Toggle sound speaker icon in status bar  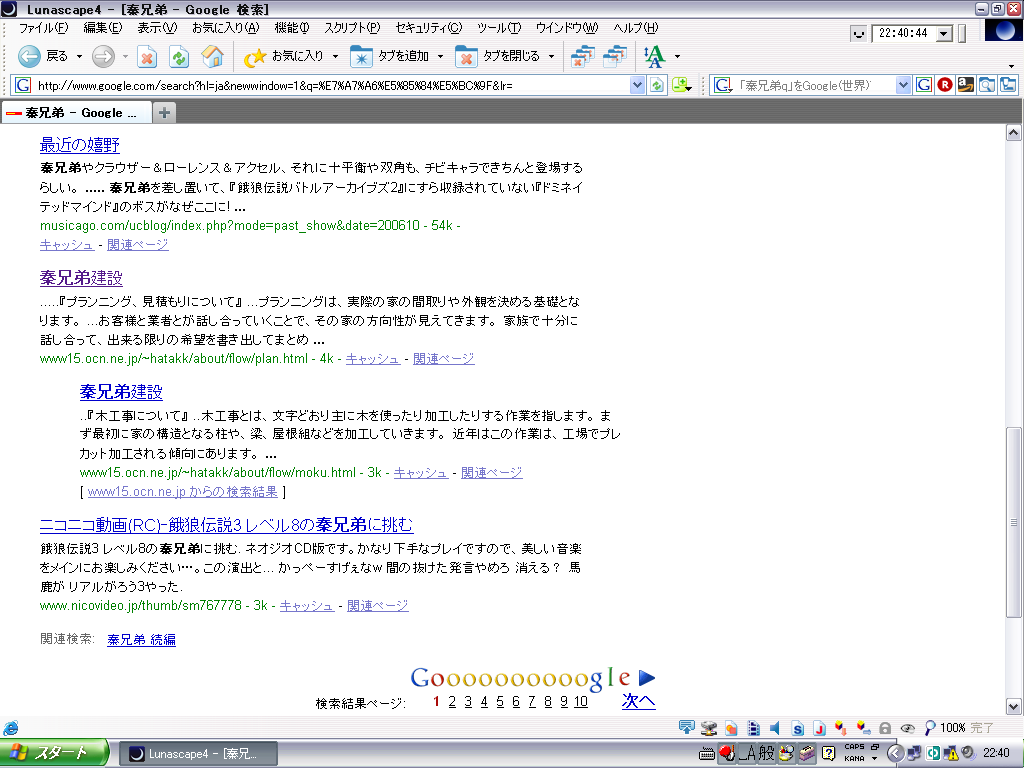(x=775, y=728)
